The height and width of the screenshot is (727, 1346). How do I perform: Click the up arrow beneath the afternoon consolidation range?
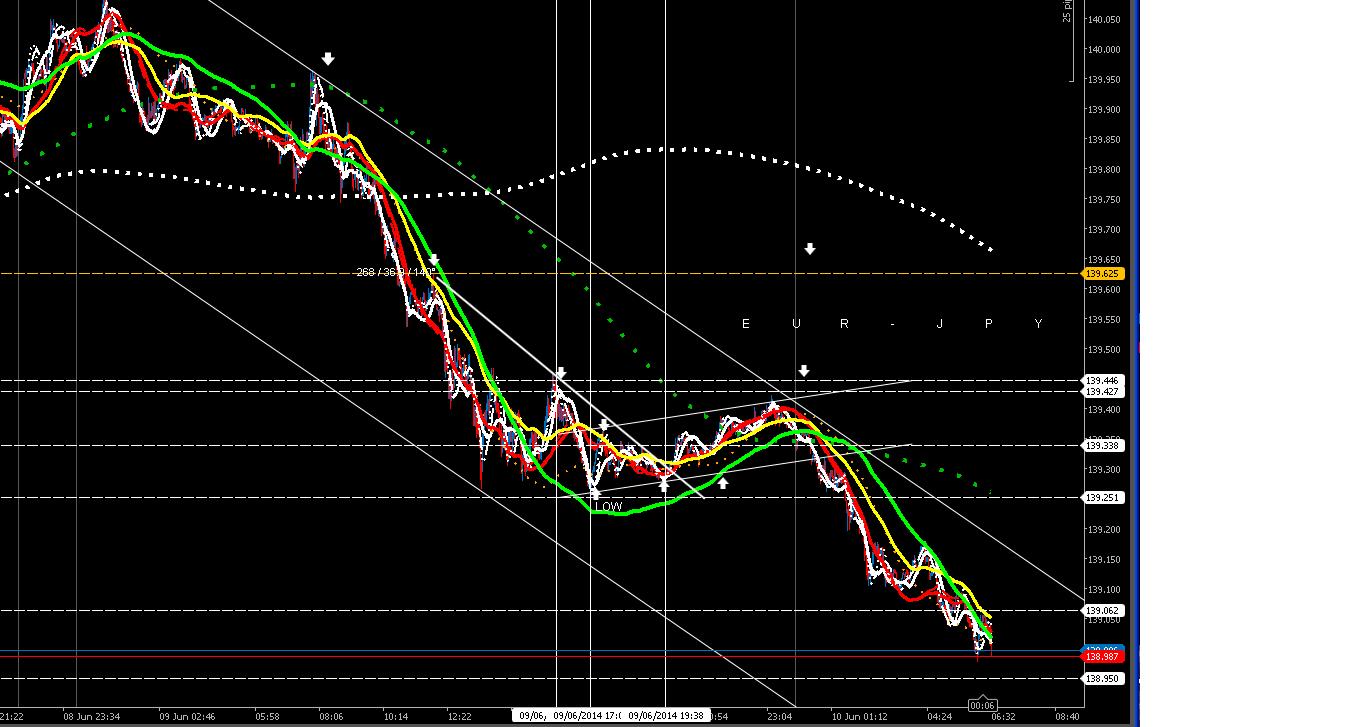pos(664,484)
